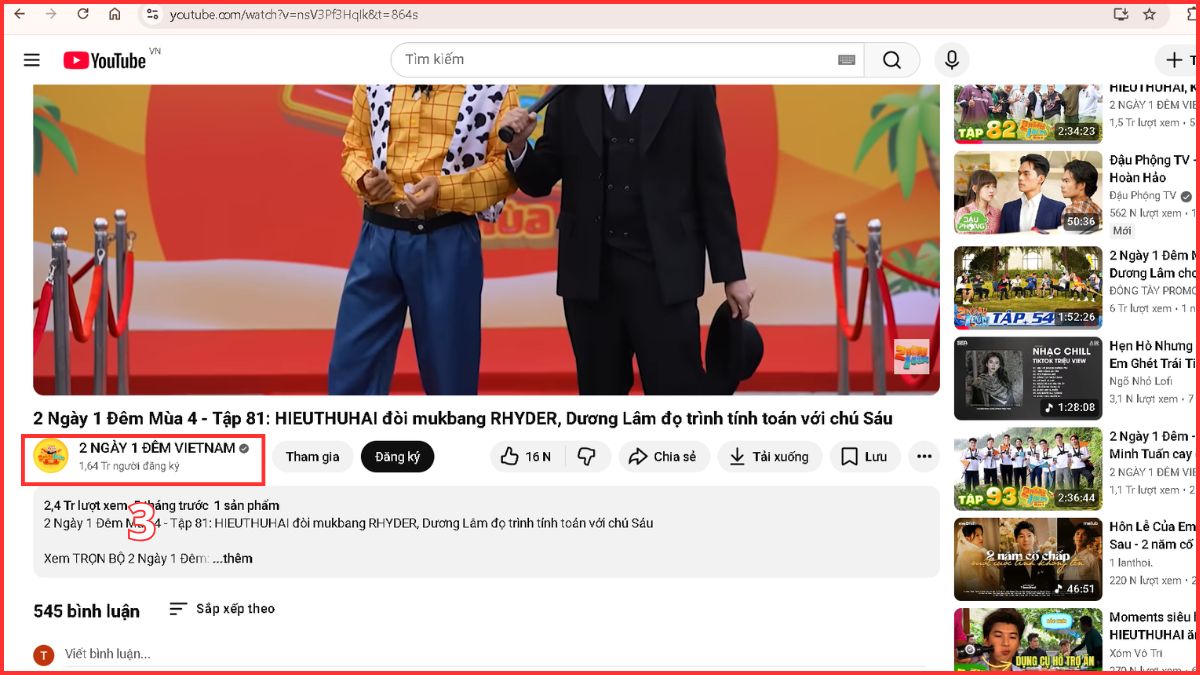Open more video actions via three dots

click(x=923, y=456)
